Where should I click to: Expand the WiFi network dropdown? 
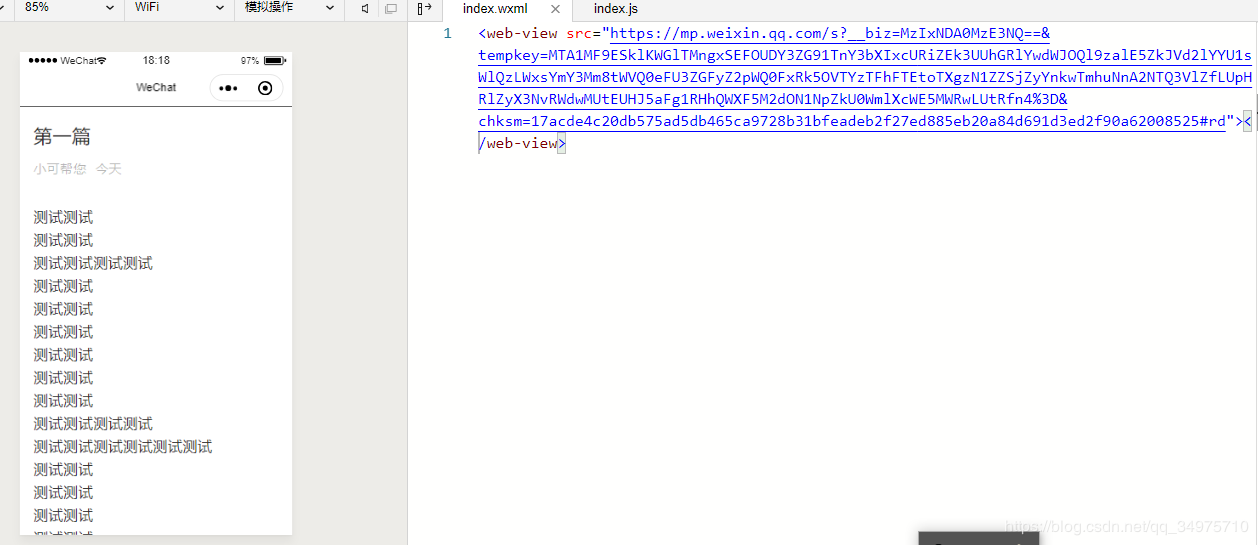180,8
